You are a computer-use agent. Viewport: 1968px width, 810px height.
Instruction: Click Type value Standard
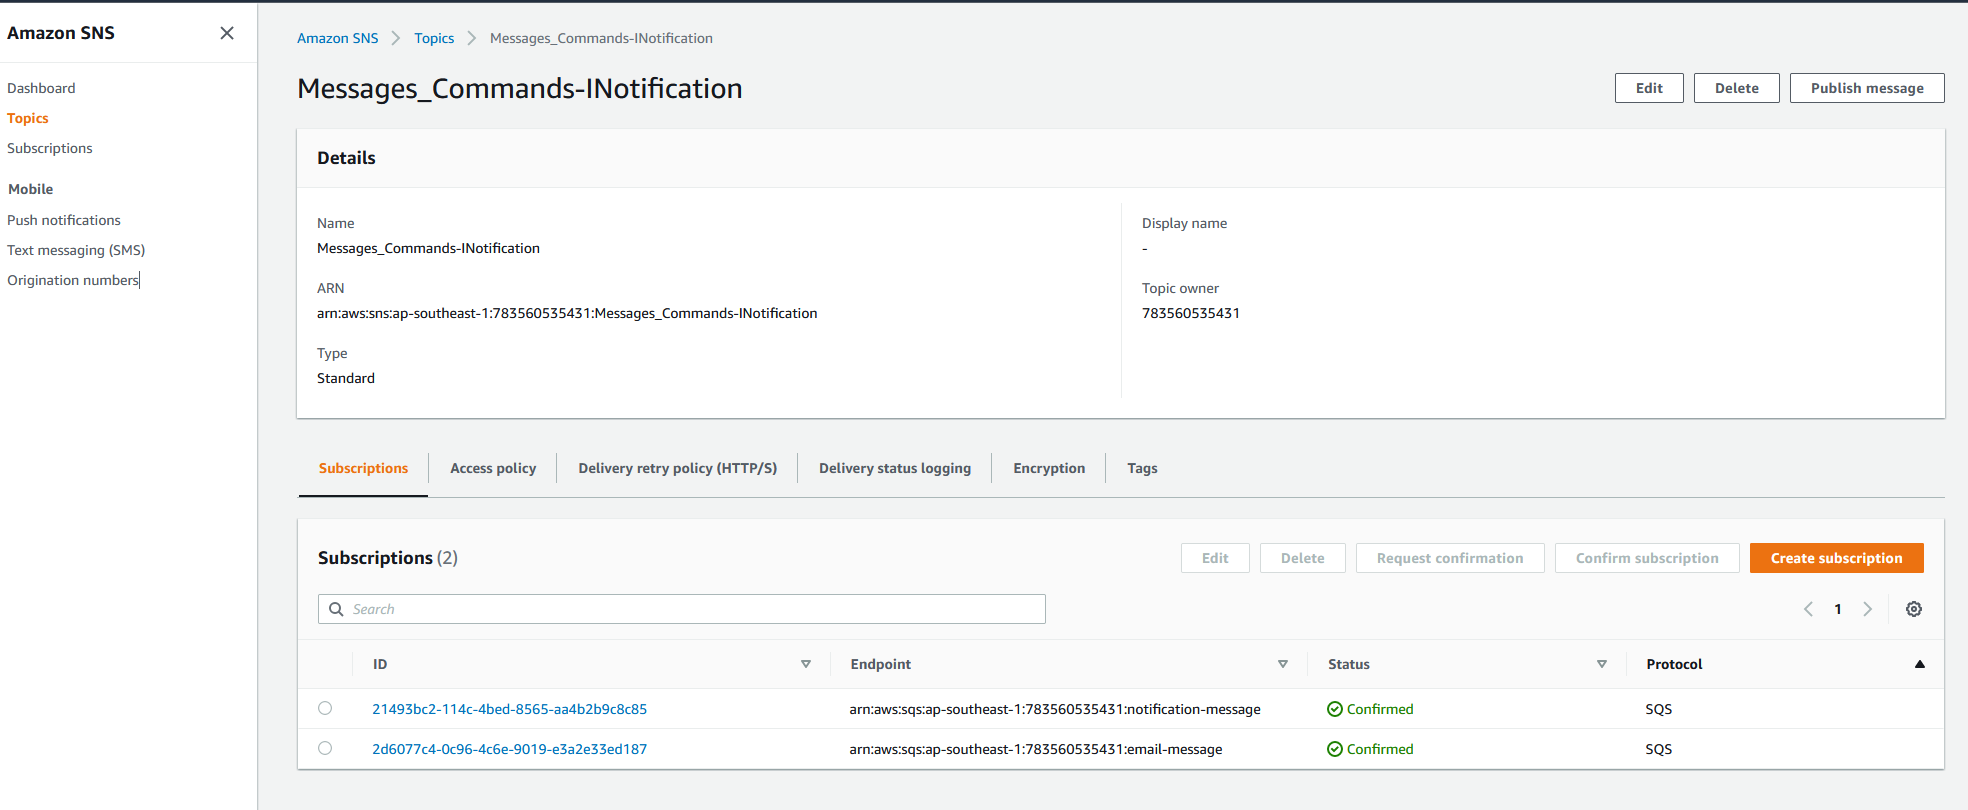(346, 378)
